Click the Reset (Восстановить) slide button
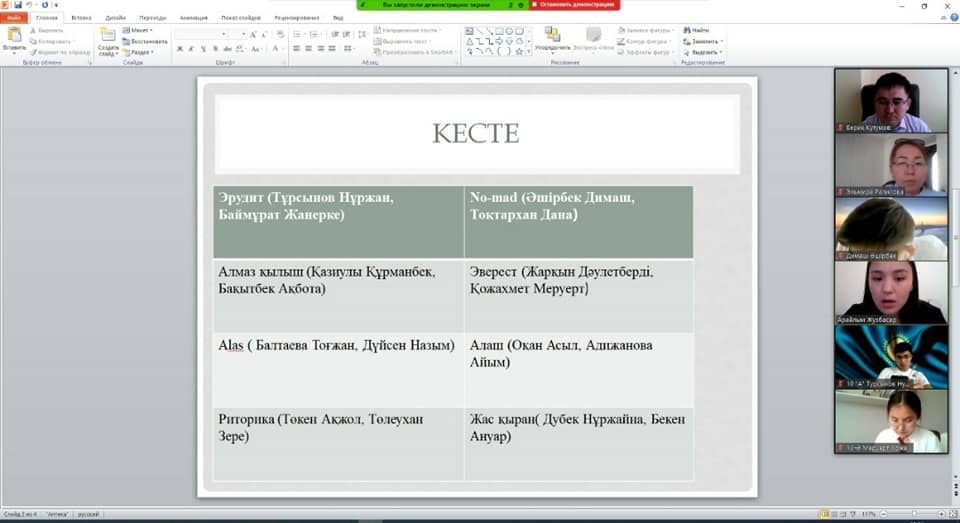Viewport: 960px width, 523px height. pyautogui.click(x=148, y=41)
